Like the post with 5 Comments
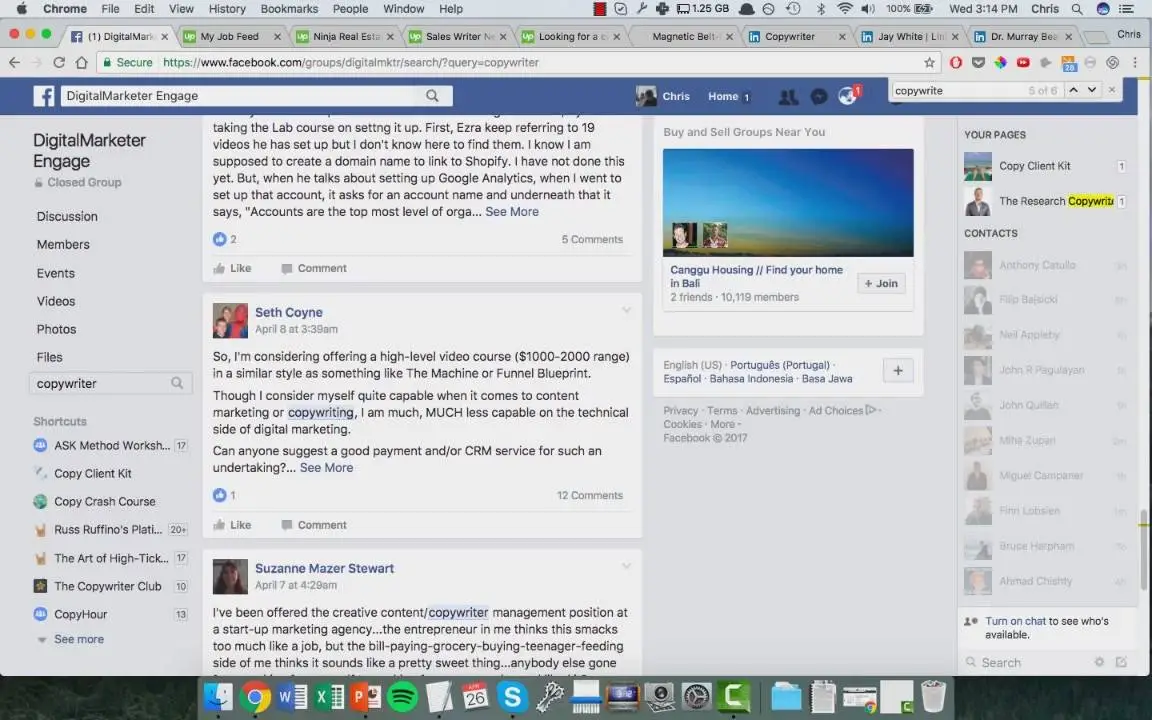The width and height of the screenshot is (1152, 720). pos(232,268)
